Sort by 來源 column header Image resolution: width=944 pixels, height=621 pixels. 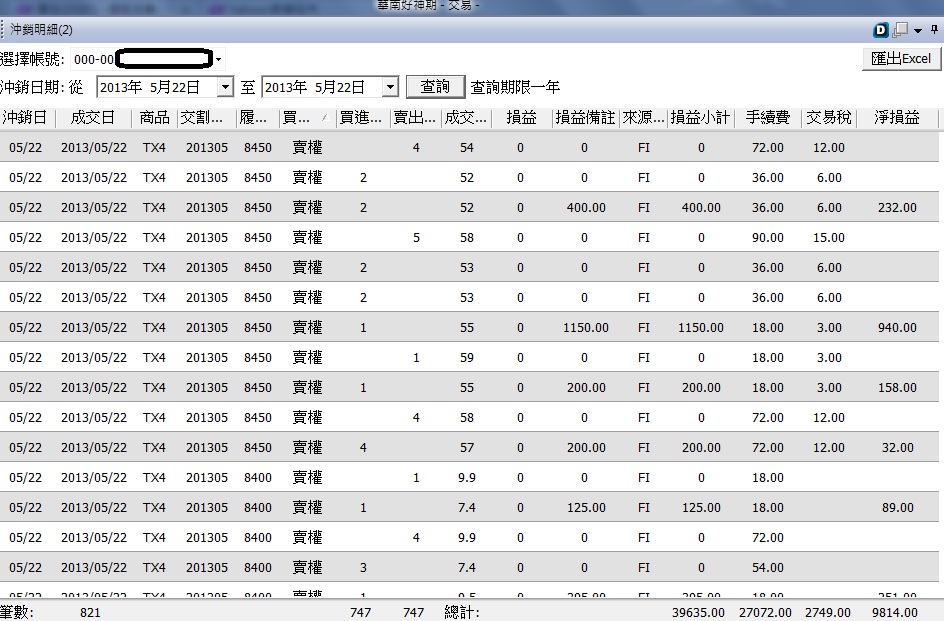click(x=643, y=117)
